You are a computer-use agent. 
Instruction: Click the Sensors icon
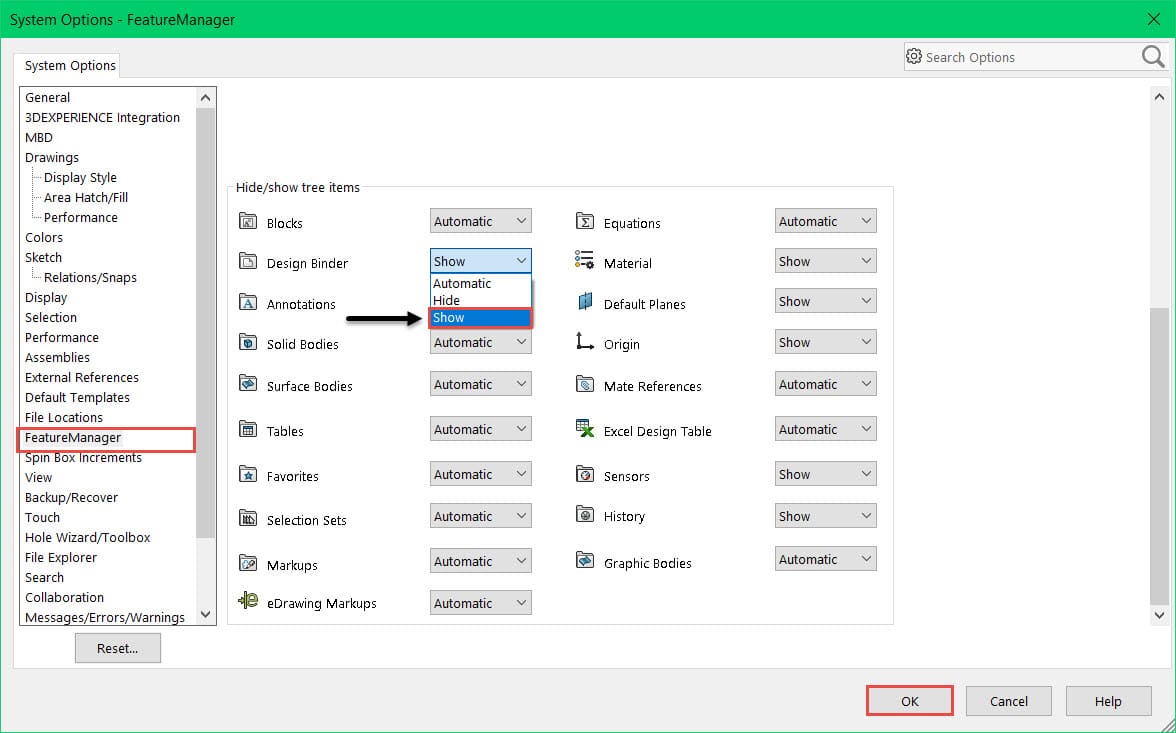[x=586, y=473]
